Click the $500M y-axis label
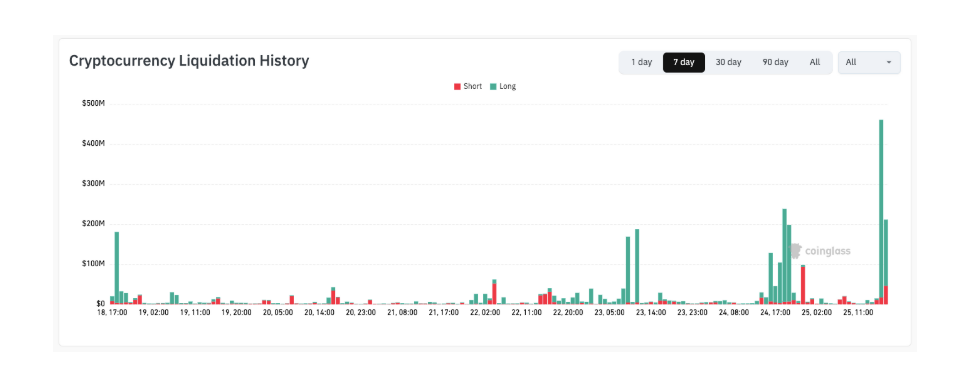 coord(94,104)
